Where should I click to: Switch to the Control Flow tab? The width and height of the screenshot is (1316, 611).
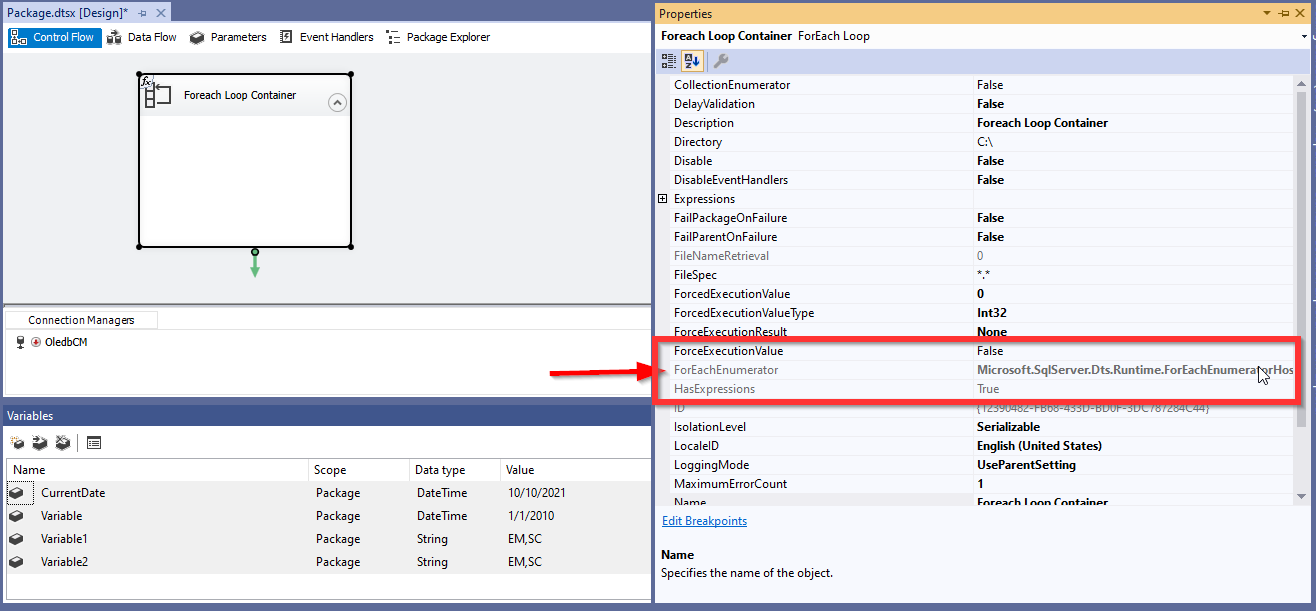[x=54, y=37]
